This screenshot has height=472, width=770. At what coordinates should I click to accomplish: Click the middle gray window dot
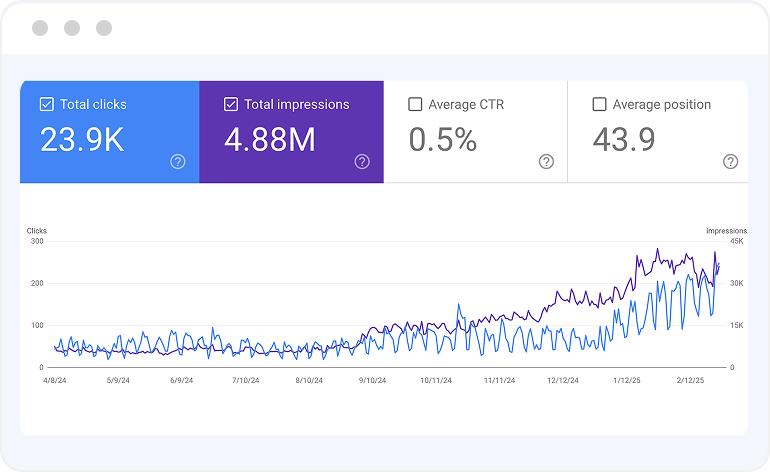(72, 28)
